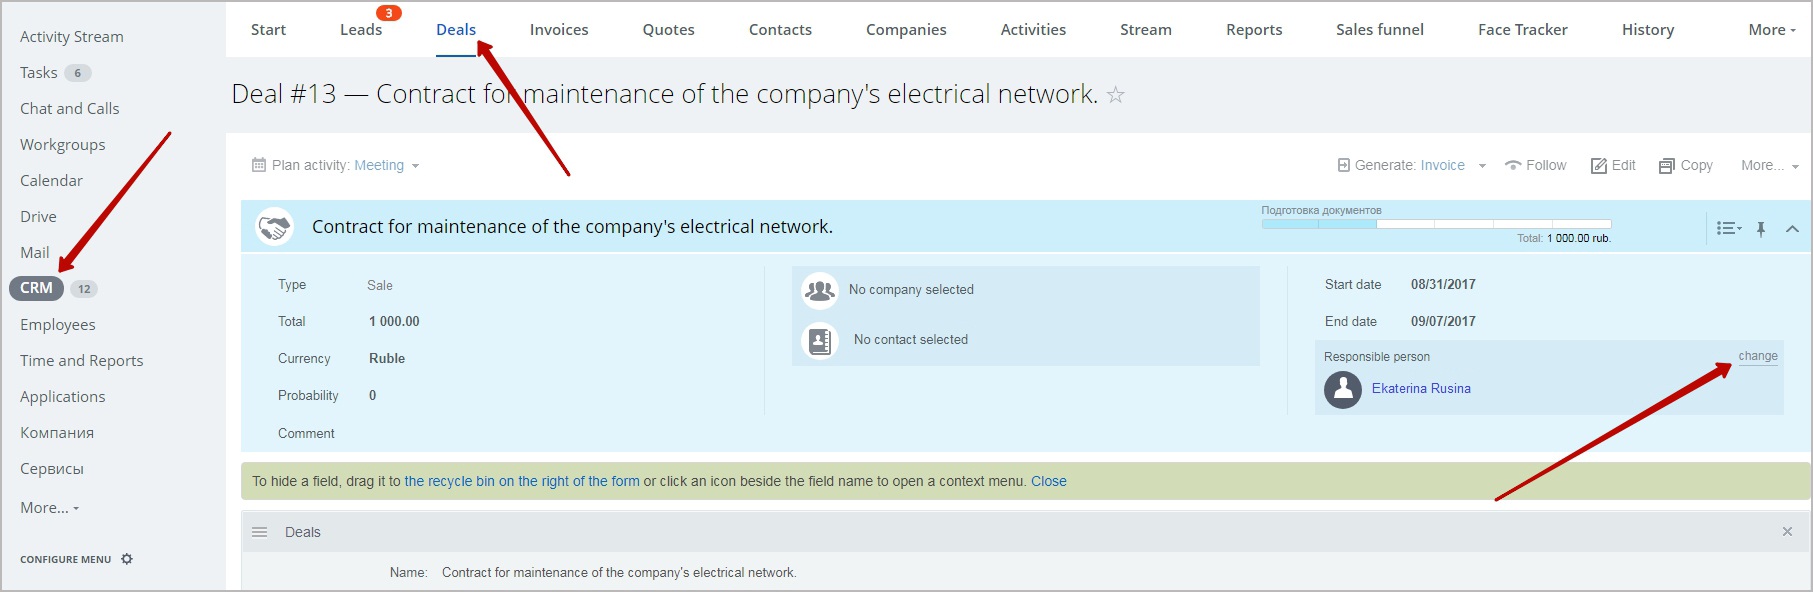Click the Generate document icon
The width and height of the screenshot is (1813, 592).
(x=1344, y=165)
